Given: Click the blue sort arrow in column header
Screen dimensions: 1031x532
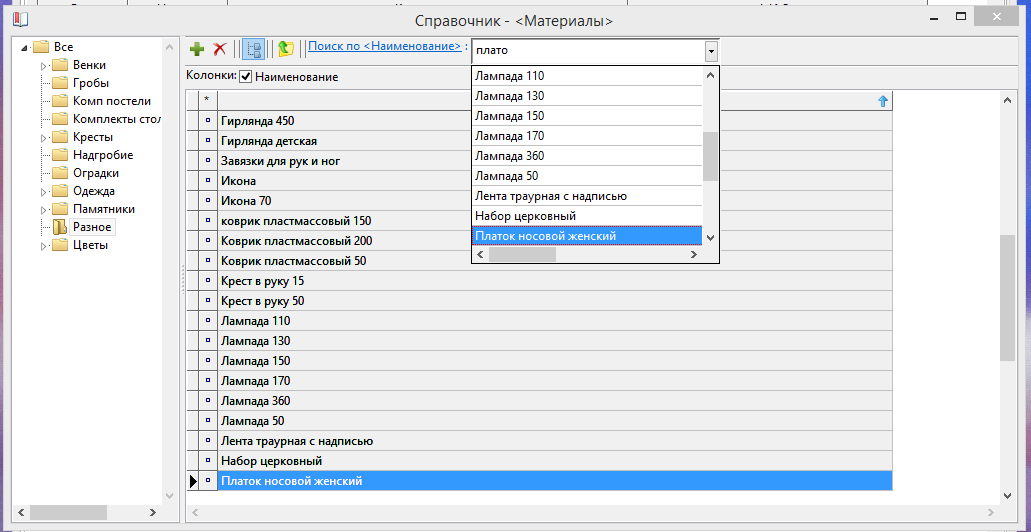Looking at the screenshot, I should click(882, 101).
